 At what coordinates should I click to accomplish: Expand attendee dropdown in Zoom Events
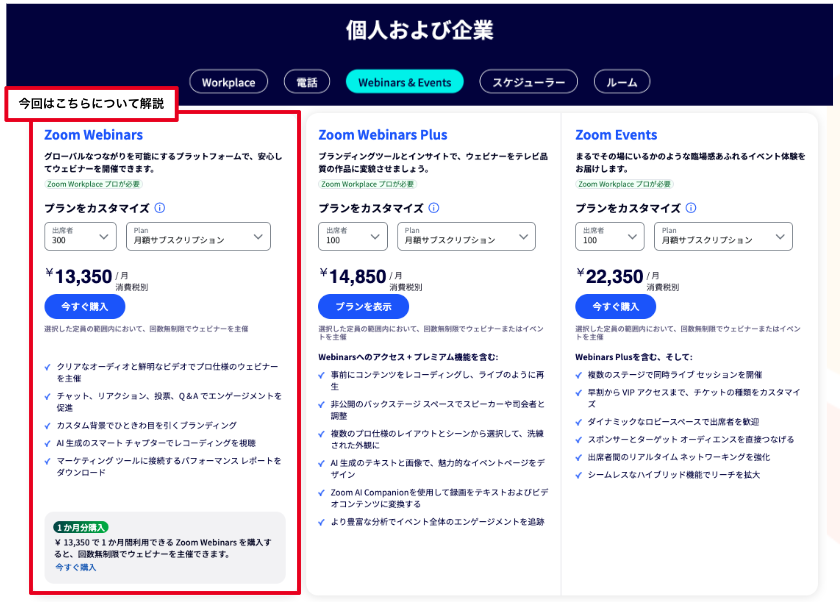point(610,236)
